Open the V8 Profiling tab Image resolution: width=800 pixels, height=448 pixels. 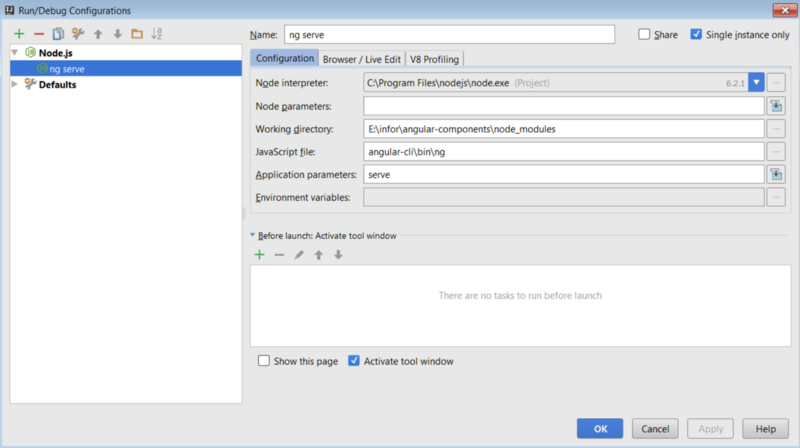[x=435, y=59]
